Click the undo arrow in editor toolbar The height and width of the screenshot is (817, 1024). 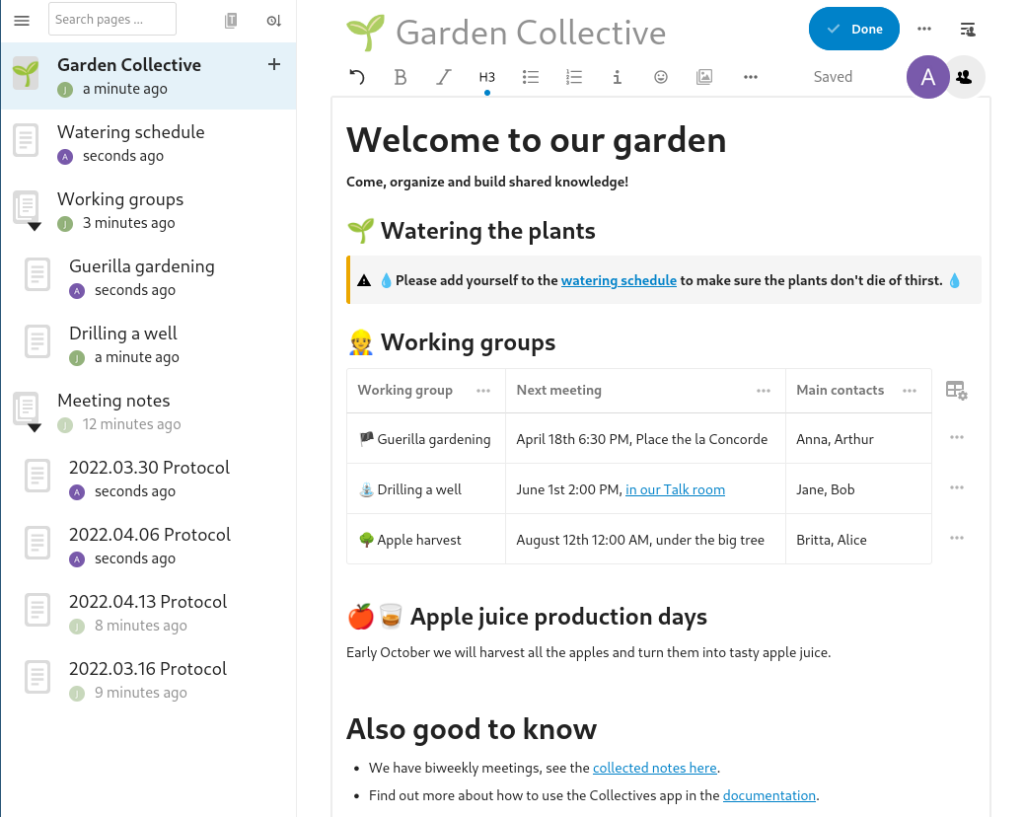[357, 77]
